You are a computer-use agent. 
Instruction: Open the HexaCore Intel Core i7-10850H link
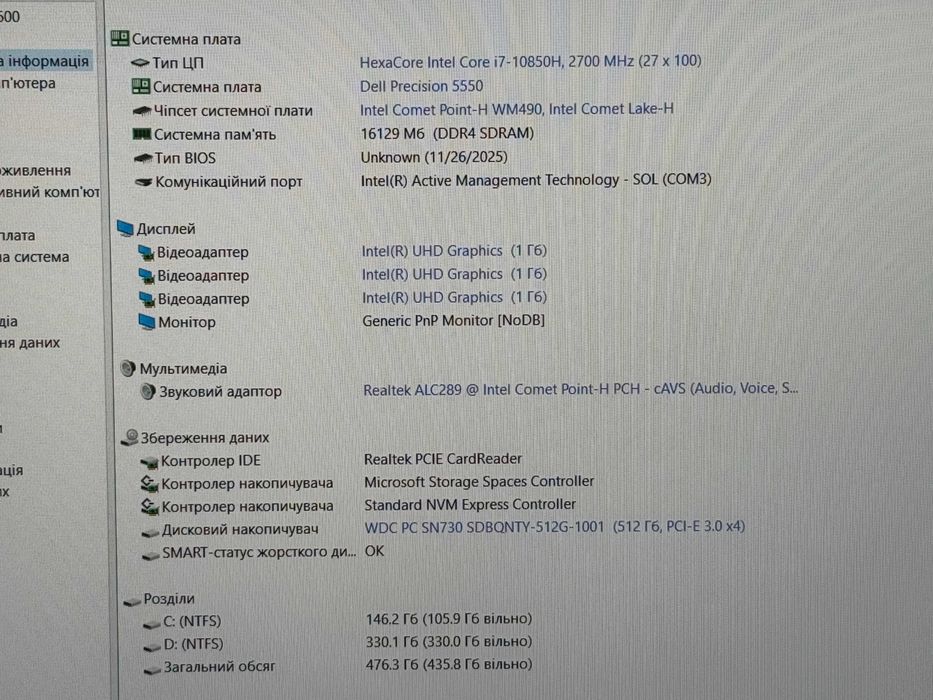531,61
